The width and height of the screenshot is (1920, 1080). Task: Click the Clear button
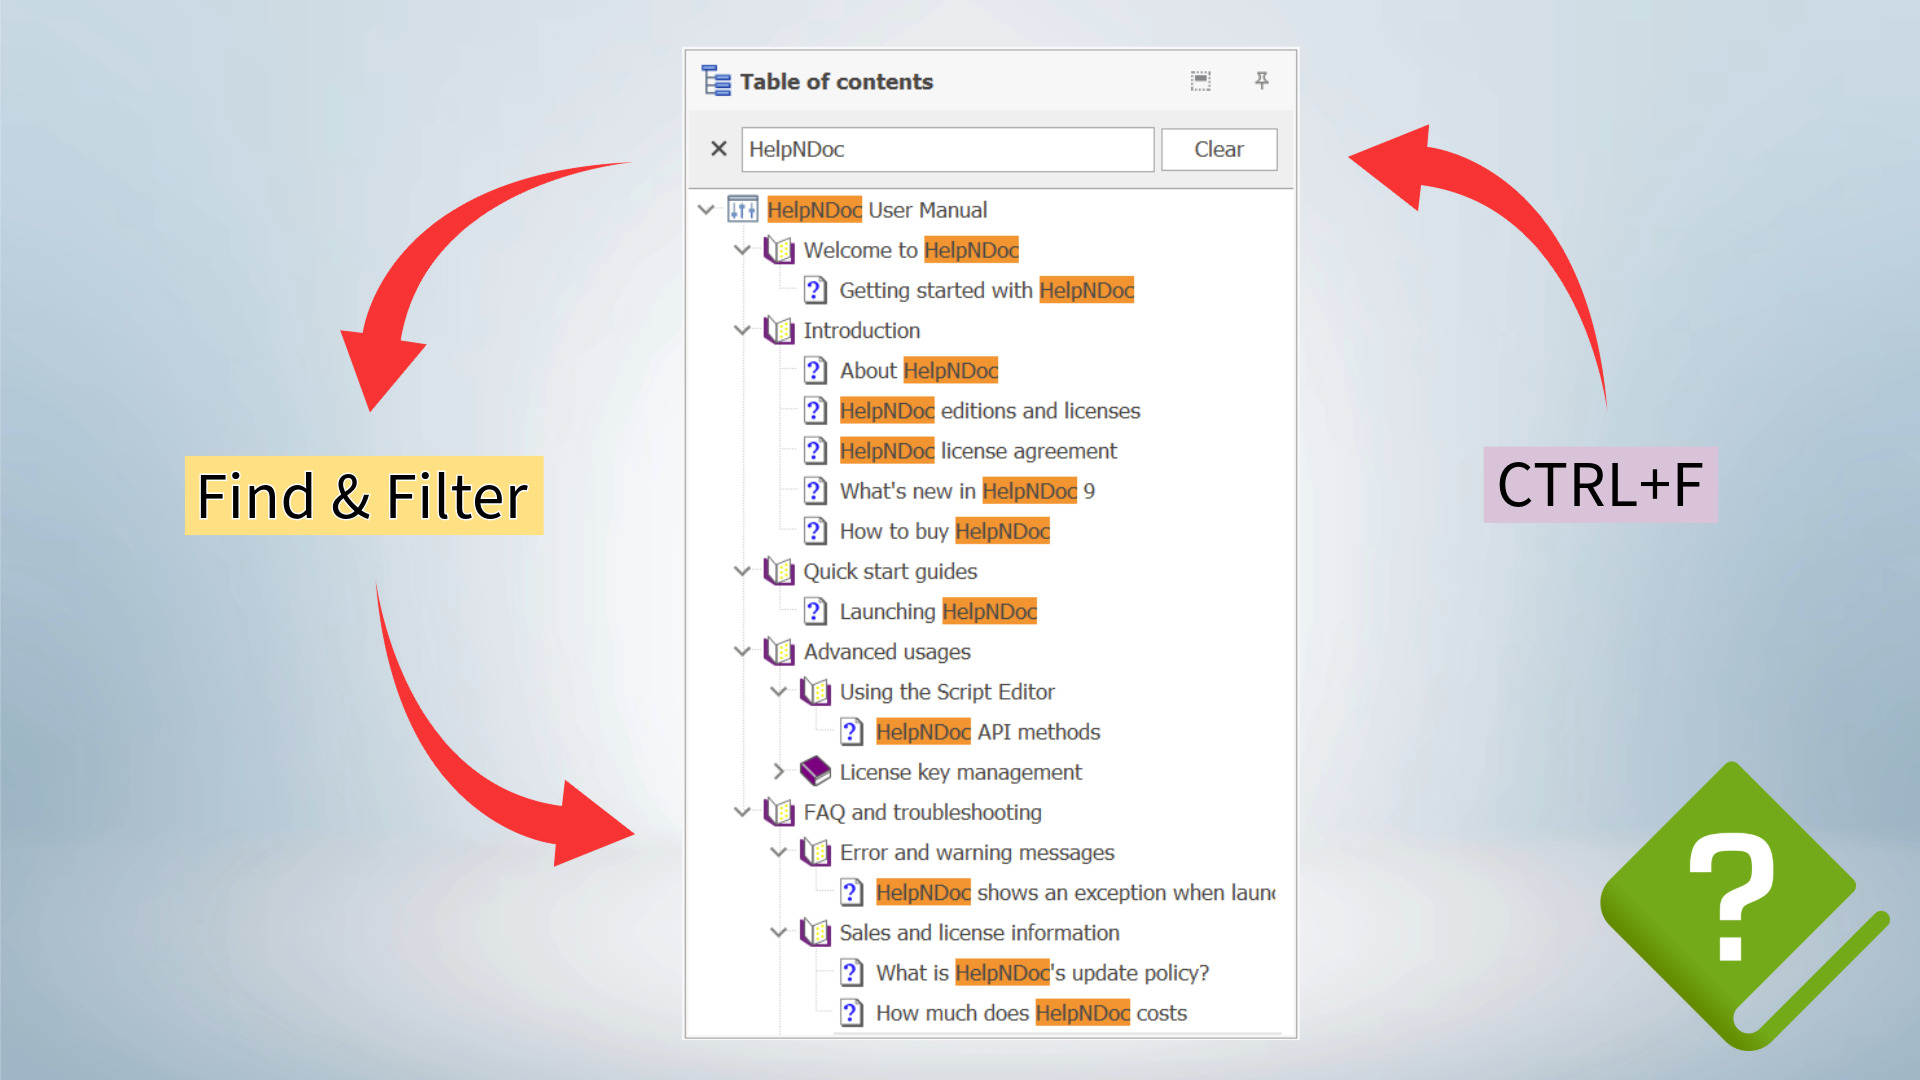[1218, 149]
